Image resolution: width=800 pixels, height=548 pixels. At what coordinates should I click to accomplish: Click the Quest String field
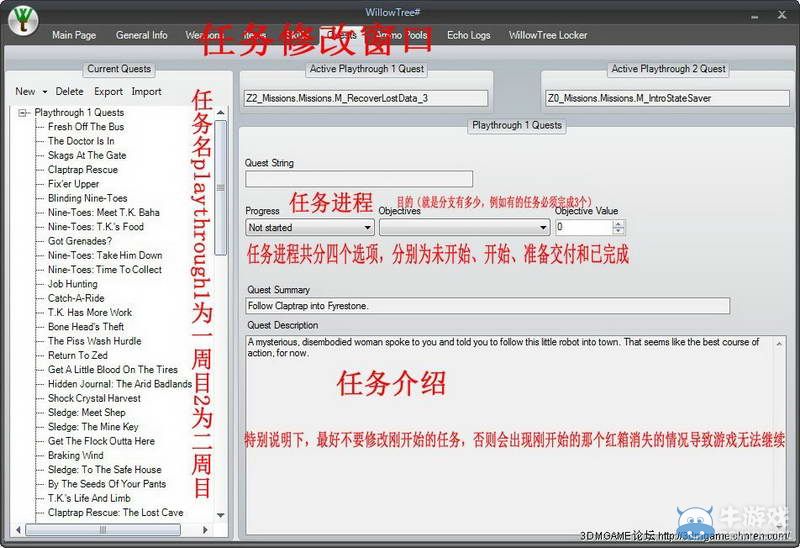359,179
